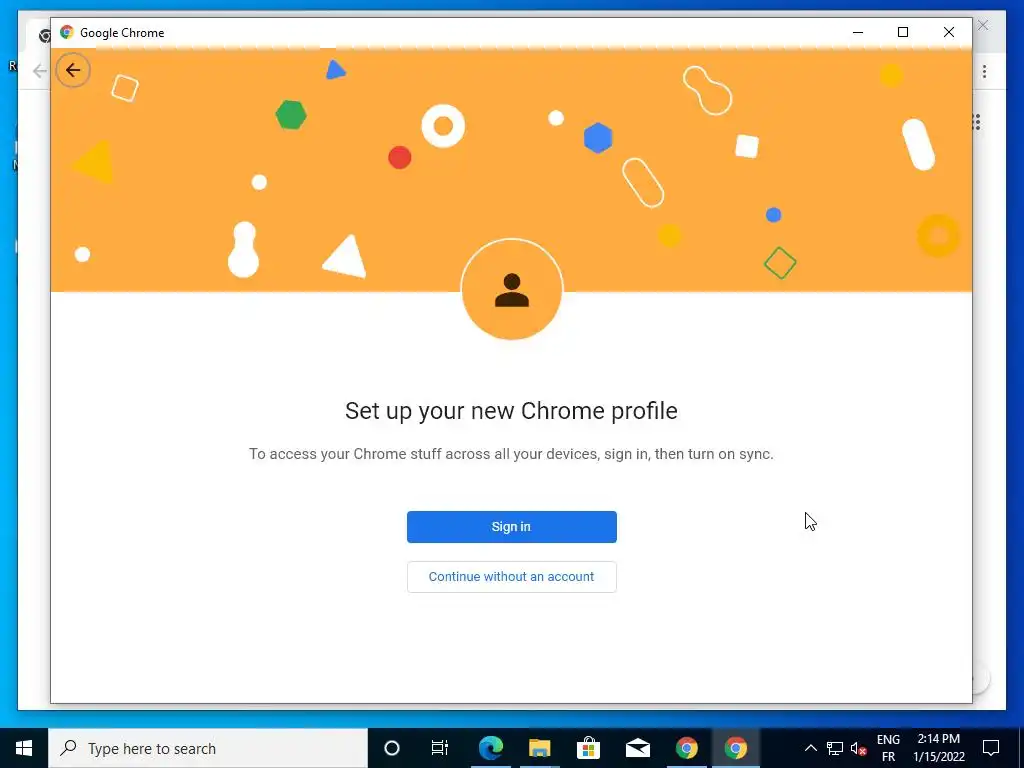
Task: Close the Google Chrome profile dialog
Action: coord(949,32)
